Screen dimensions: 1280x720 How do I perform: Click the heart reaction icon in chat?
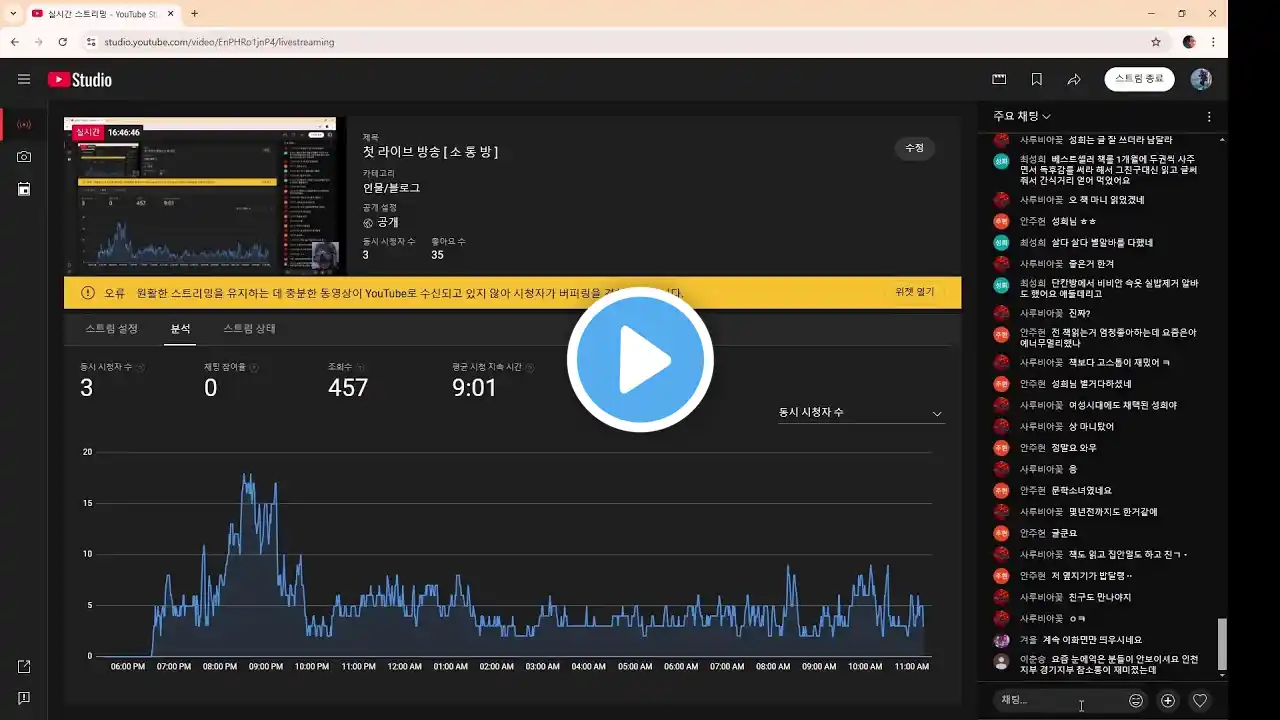pos(1200,701)
